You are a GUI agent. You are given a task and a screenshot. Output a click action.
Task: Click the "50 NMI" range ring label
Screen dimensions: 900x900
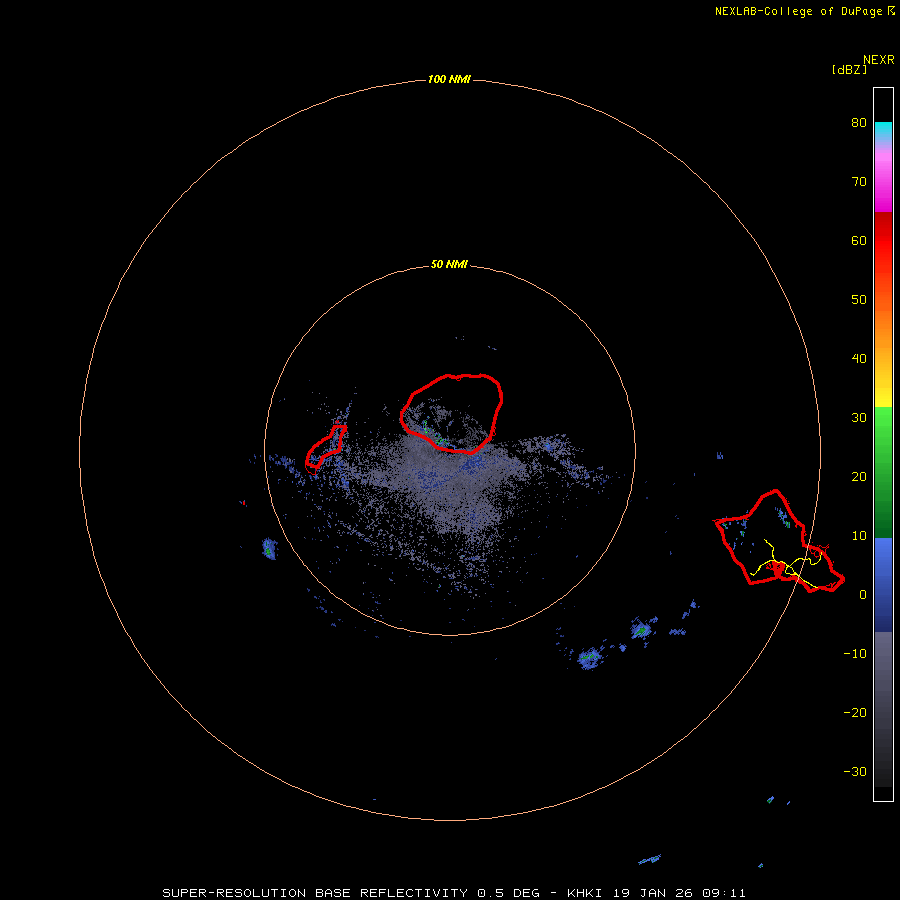tap(449, 265)
